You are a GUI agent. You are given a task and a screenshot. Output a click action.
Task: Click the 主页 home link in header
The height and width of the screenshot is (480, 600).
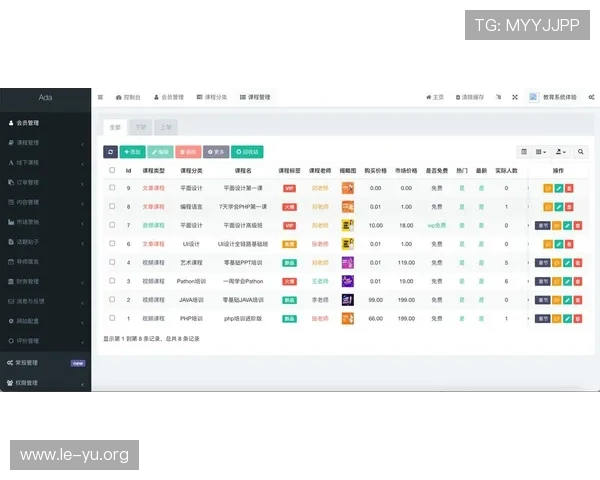tap(435, 97)
